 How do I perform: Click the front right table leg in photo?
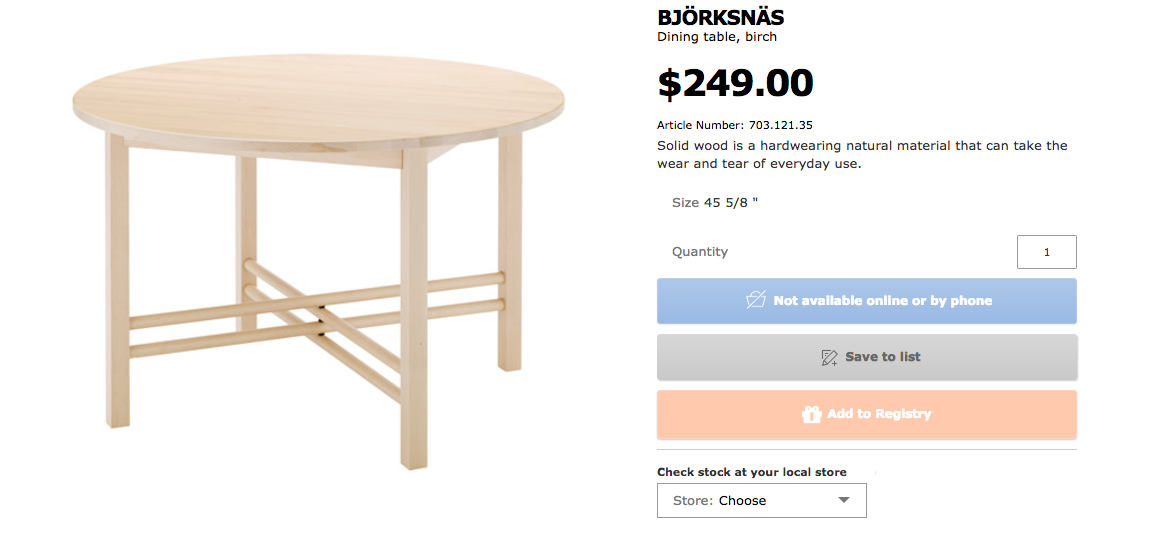click(x=414, y=310)
